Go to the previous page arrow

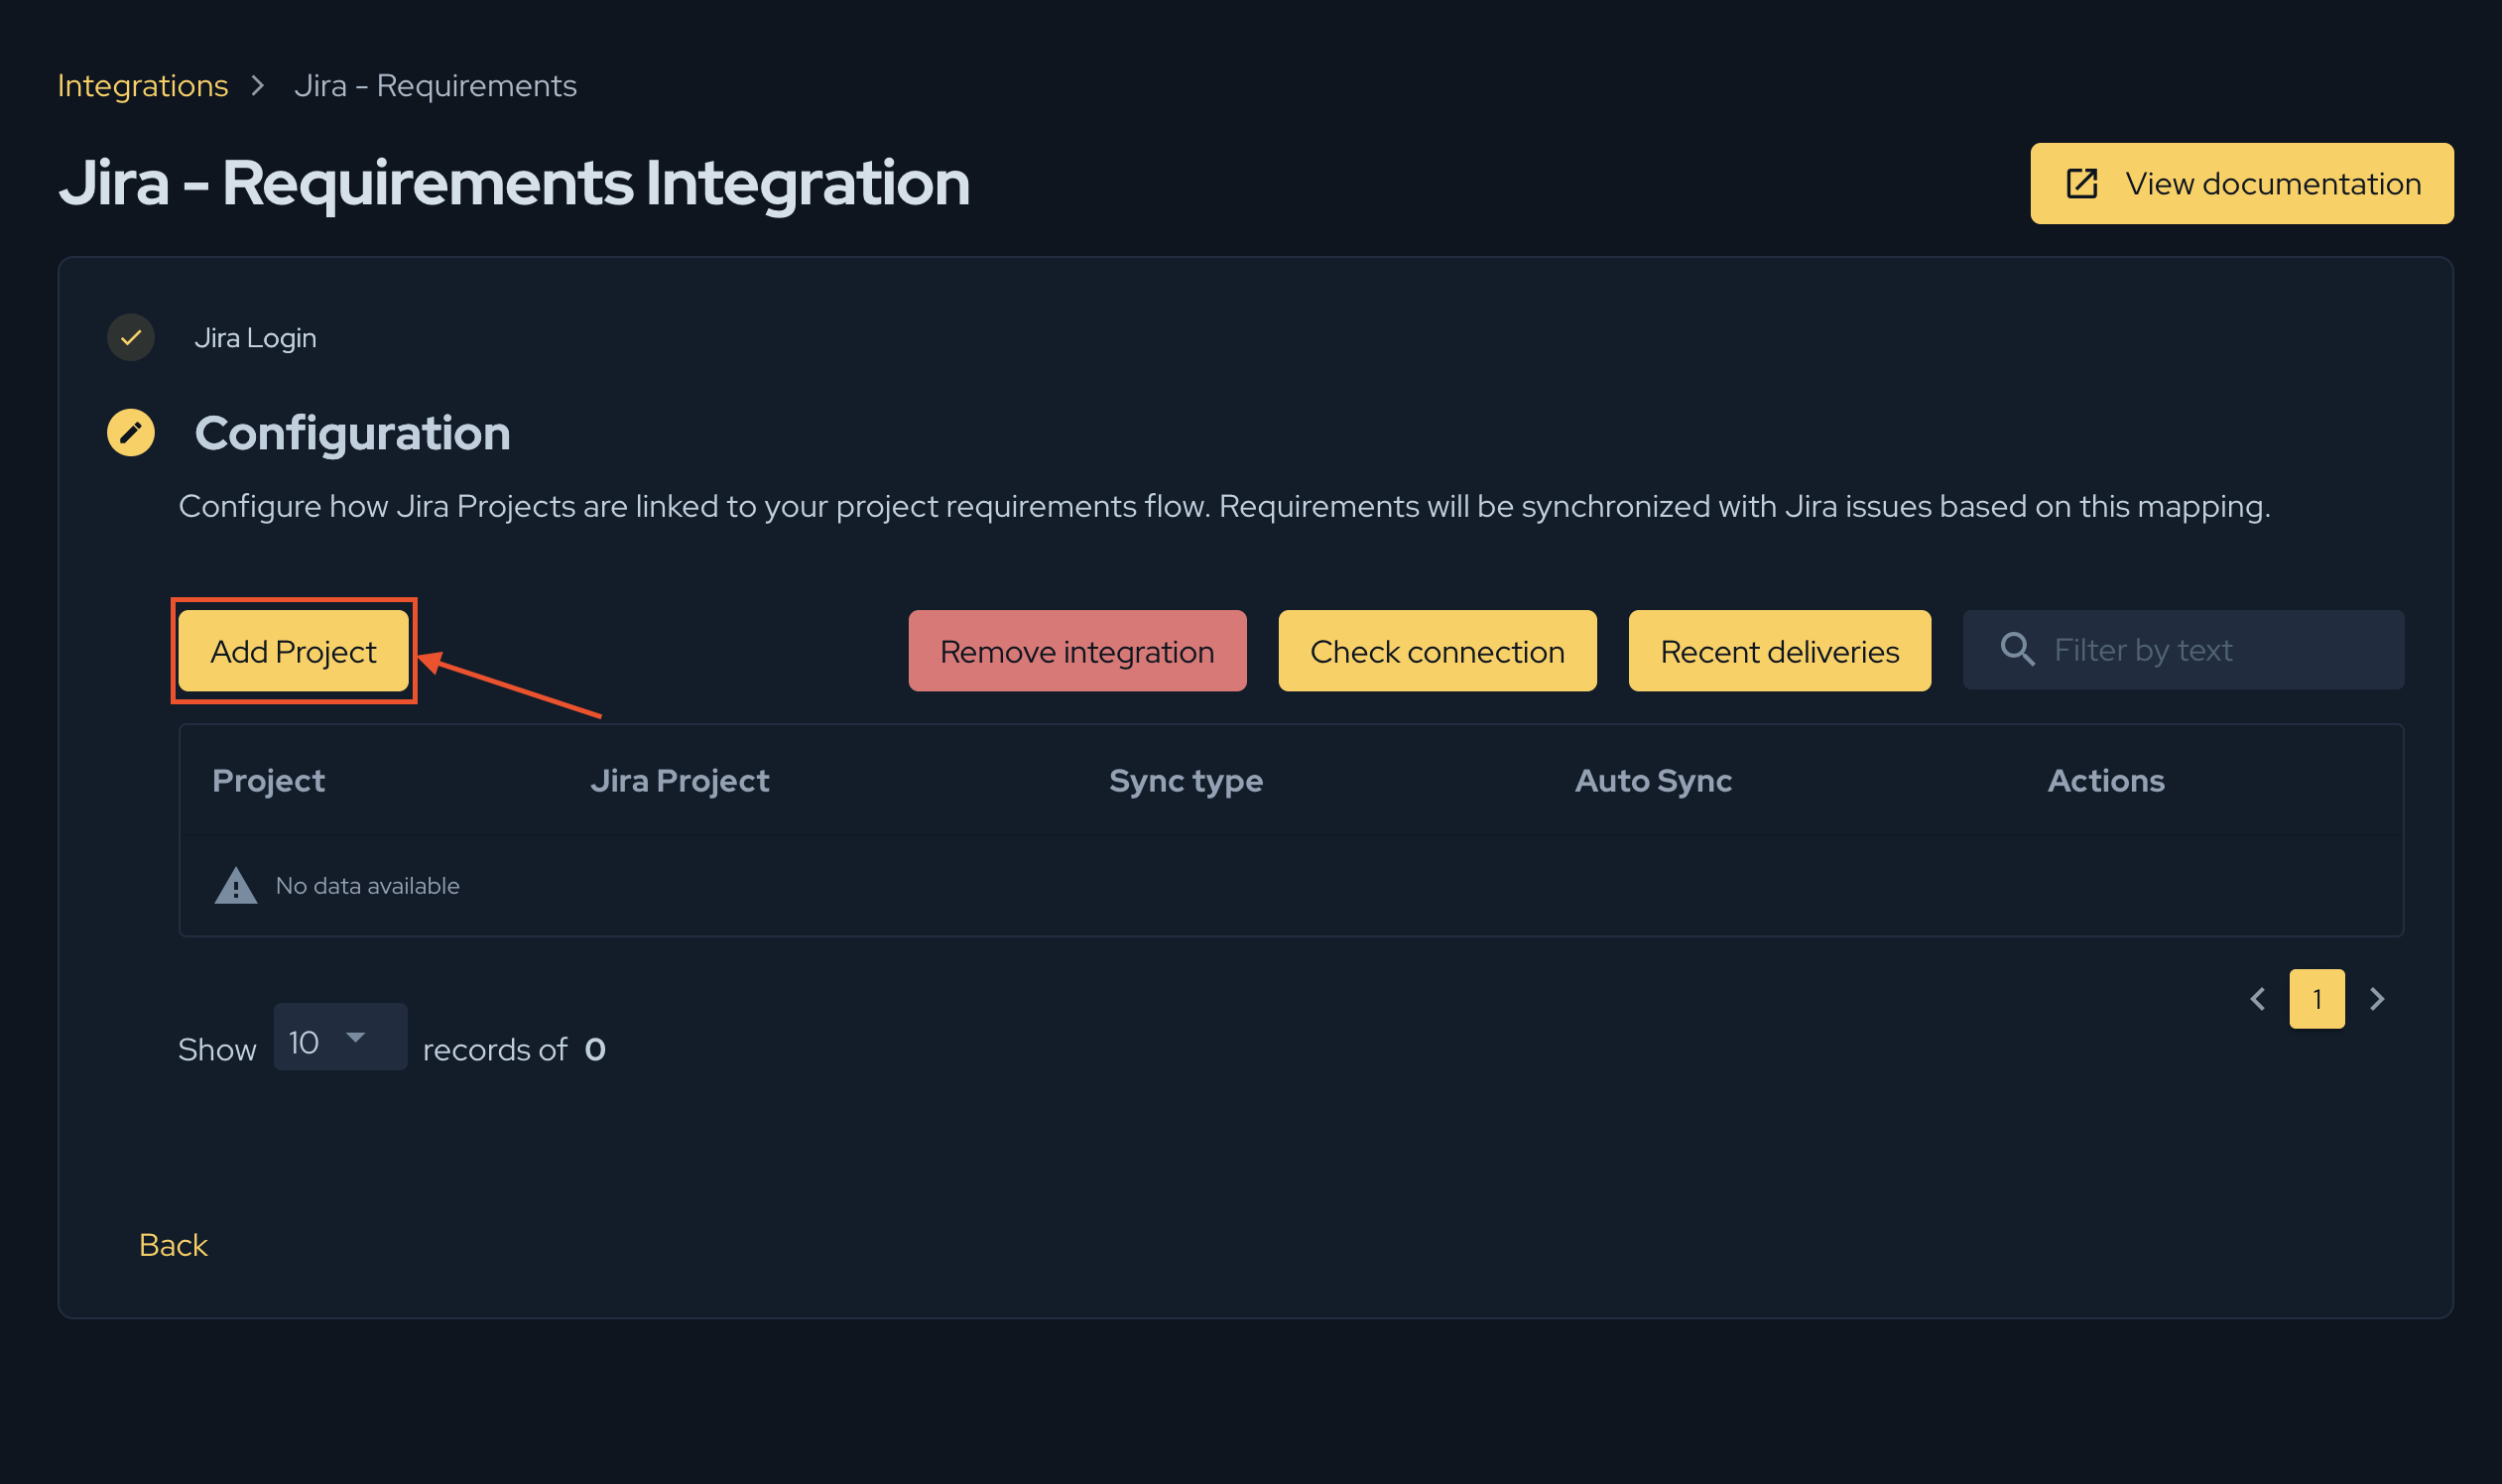click(2258, 999)
